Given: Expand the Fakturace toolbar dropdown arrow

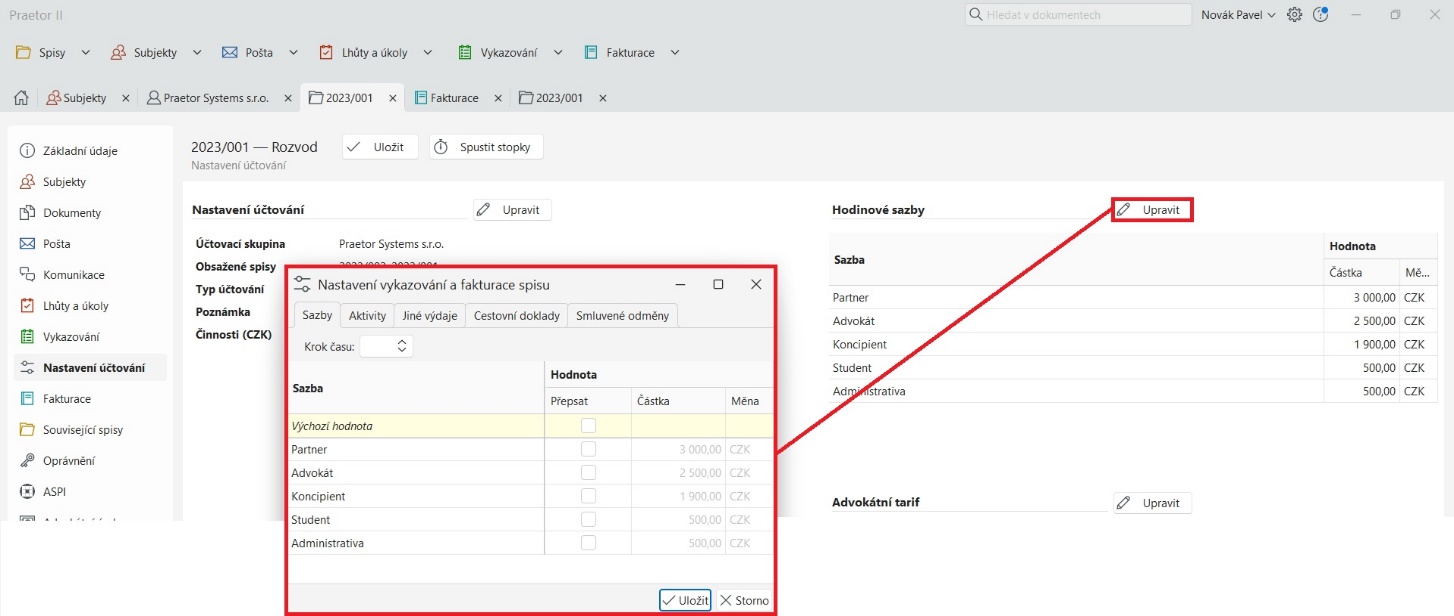Looking at the screenshot, I should pos(675,52).
